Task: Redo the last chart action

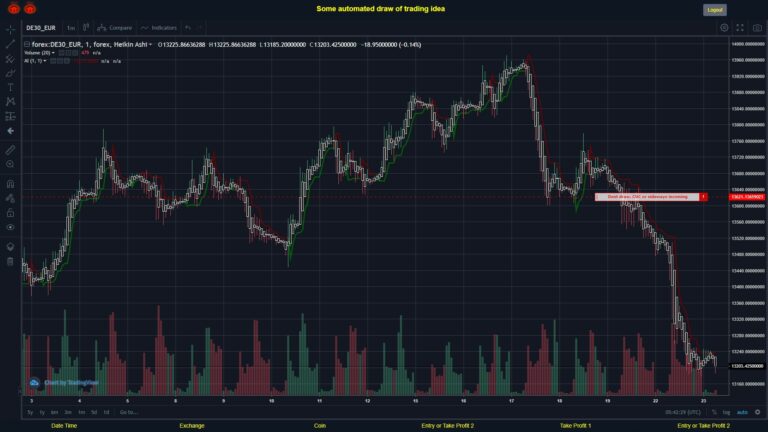Action: [200, 28]
